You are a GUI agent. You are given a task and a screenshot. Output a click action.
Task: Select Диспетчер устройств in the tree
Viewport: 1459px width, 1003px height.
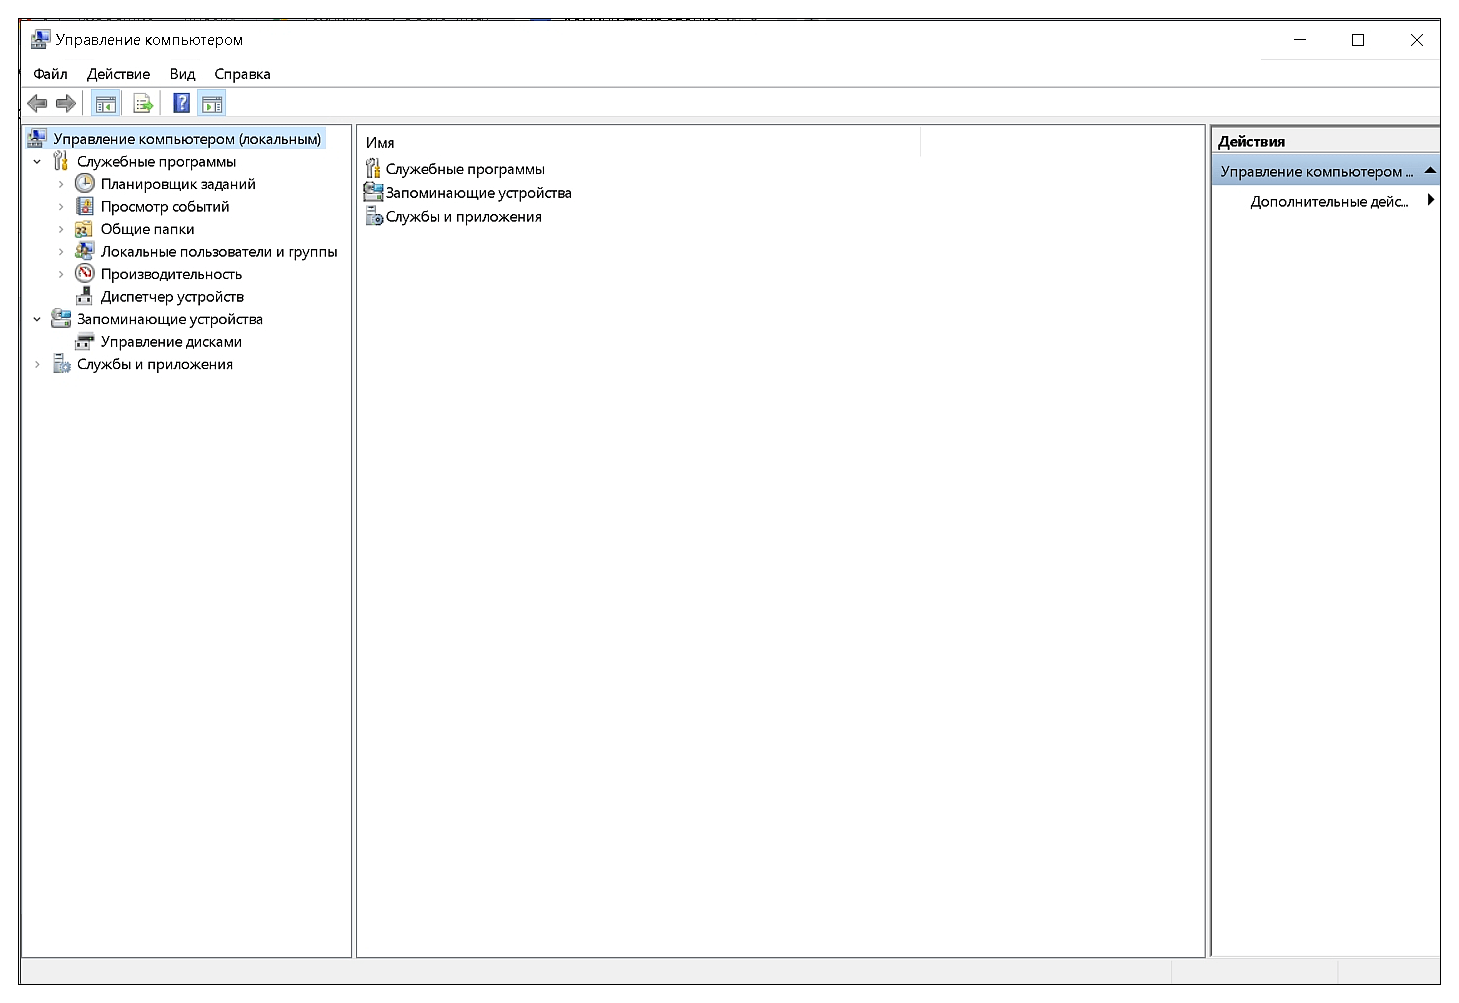pos(172,297)
